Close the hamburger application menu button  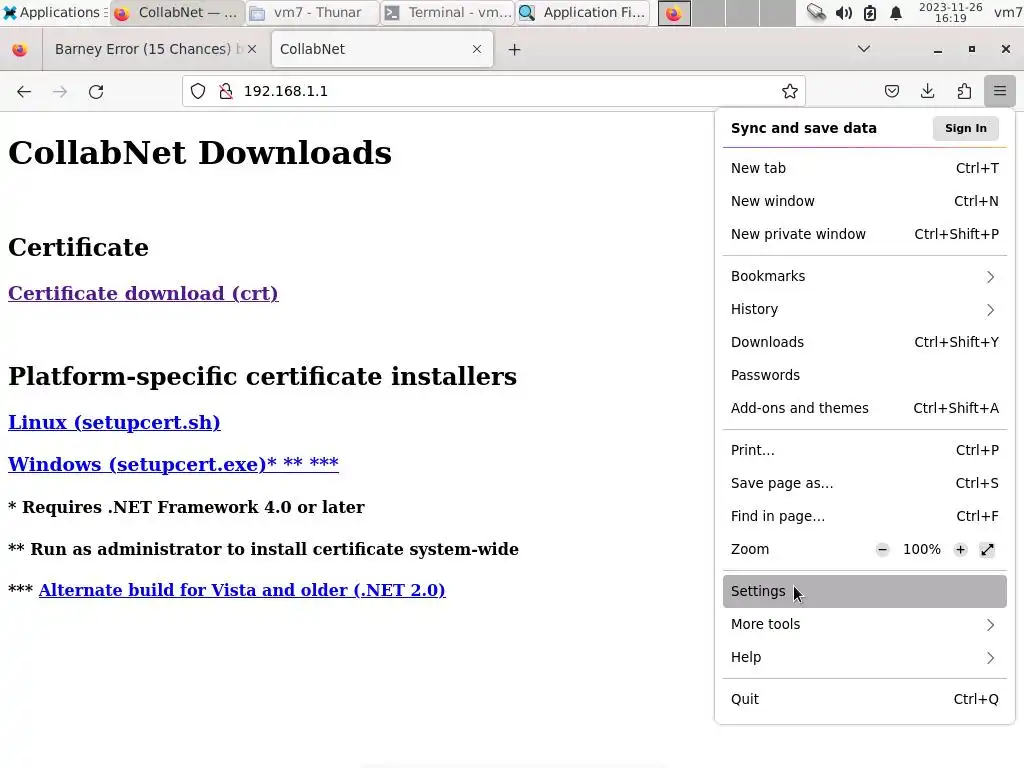tap(999, 91)
